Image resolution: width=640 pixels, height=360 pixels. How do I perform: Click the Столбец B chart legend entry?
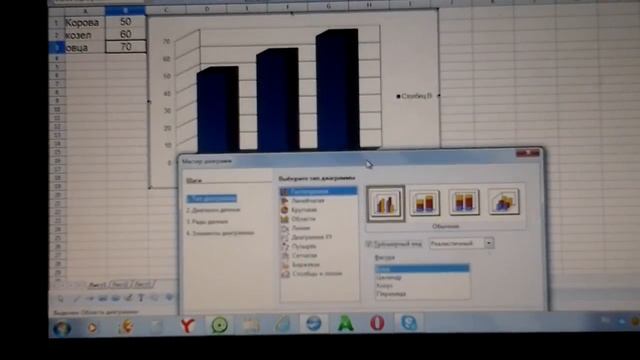[414, 96]
